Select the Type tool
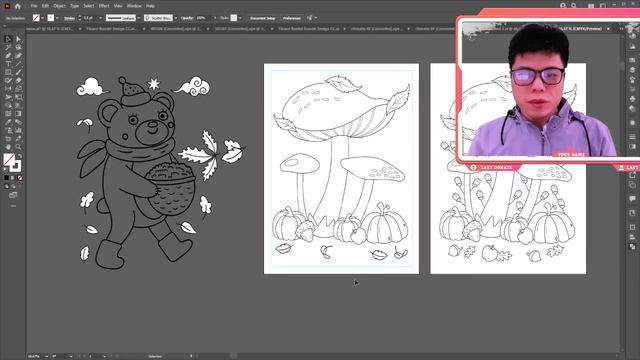Image resolution: width=640 pixels, height=360 pixels. (x=8, y=64)
